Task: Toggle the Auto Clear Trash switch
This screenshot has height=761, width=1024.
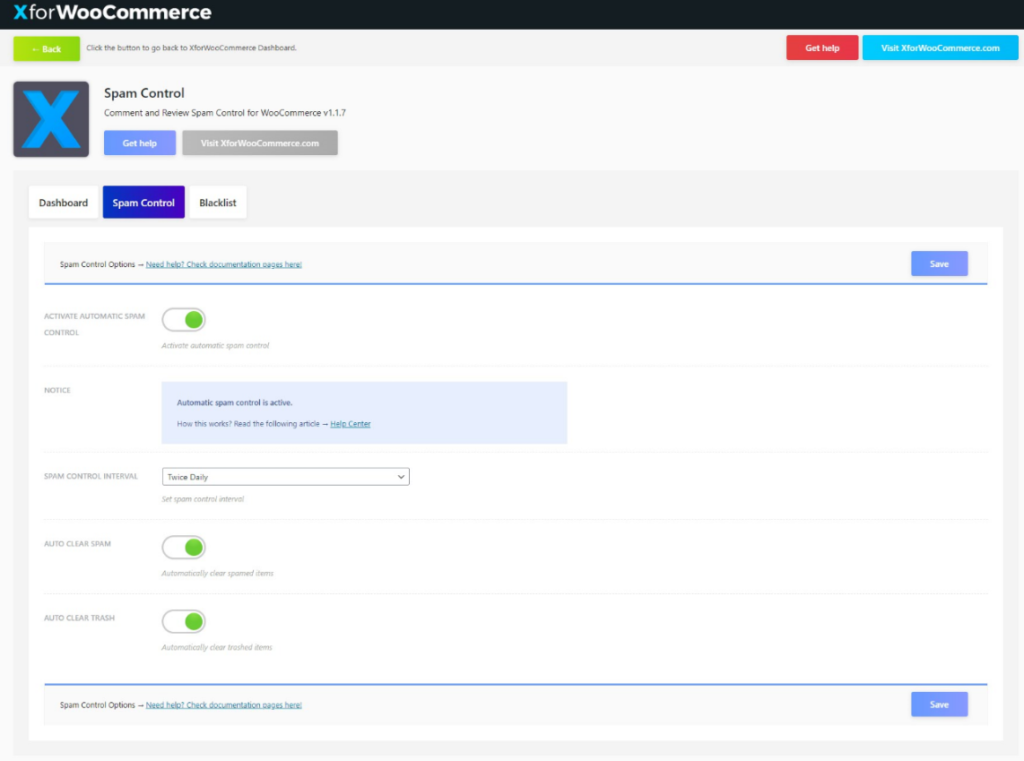Action: coord(184,621)
